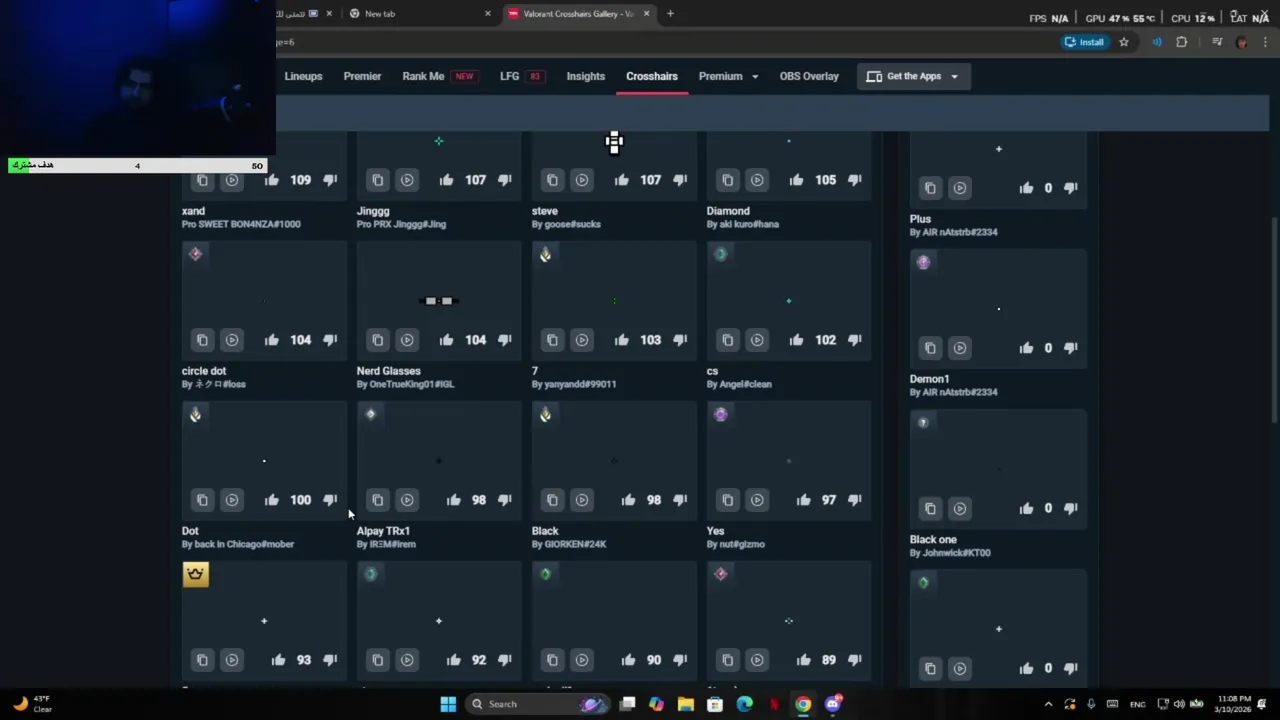Go to the Premier section
This screenshot has width=1280, height=720.
click(x=362, y=76)
